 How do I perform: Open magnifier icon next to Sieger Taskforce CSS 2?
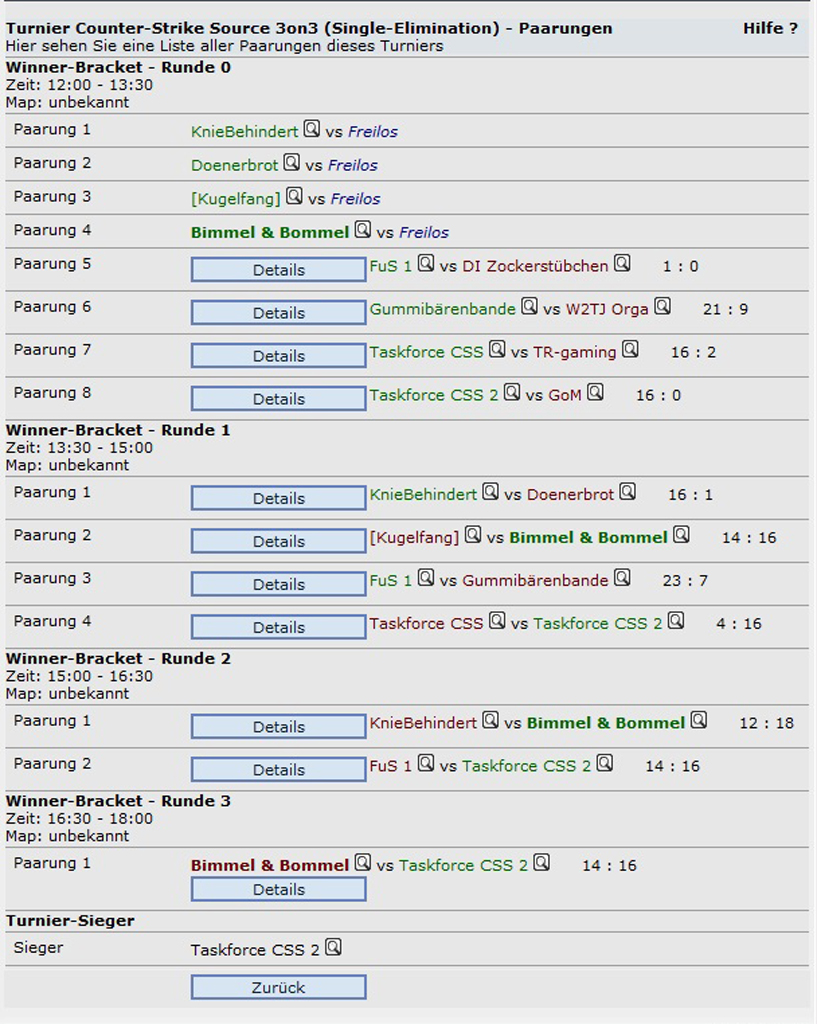pyautogui.click(x=333, y=947)
